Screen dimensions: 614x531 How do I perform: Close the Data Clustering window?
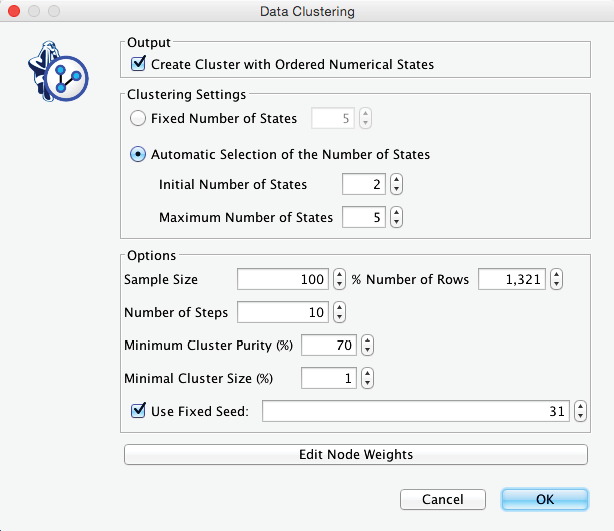14,12
